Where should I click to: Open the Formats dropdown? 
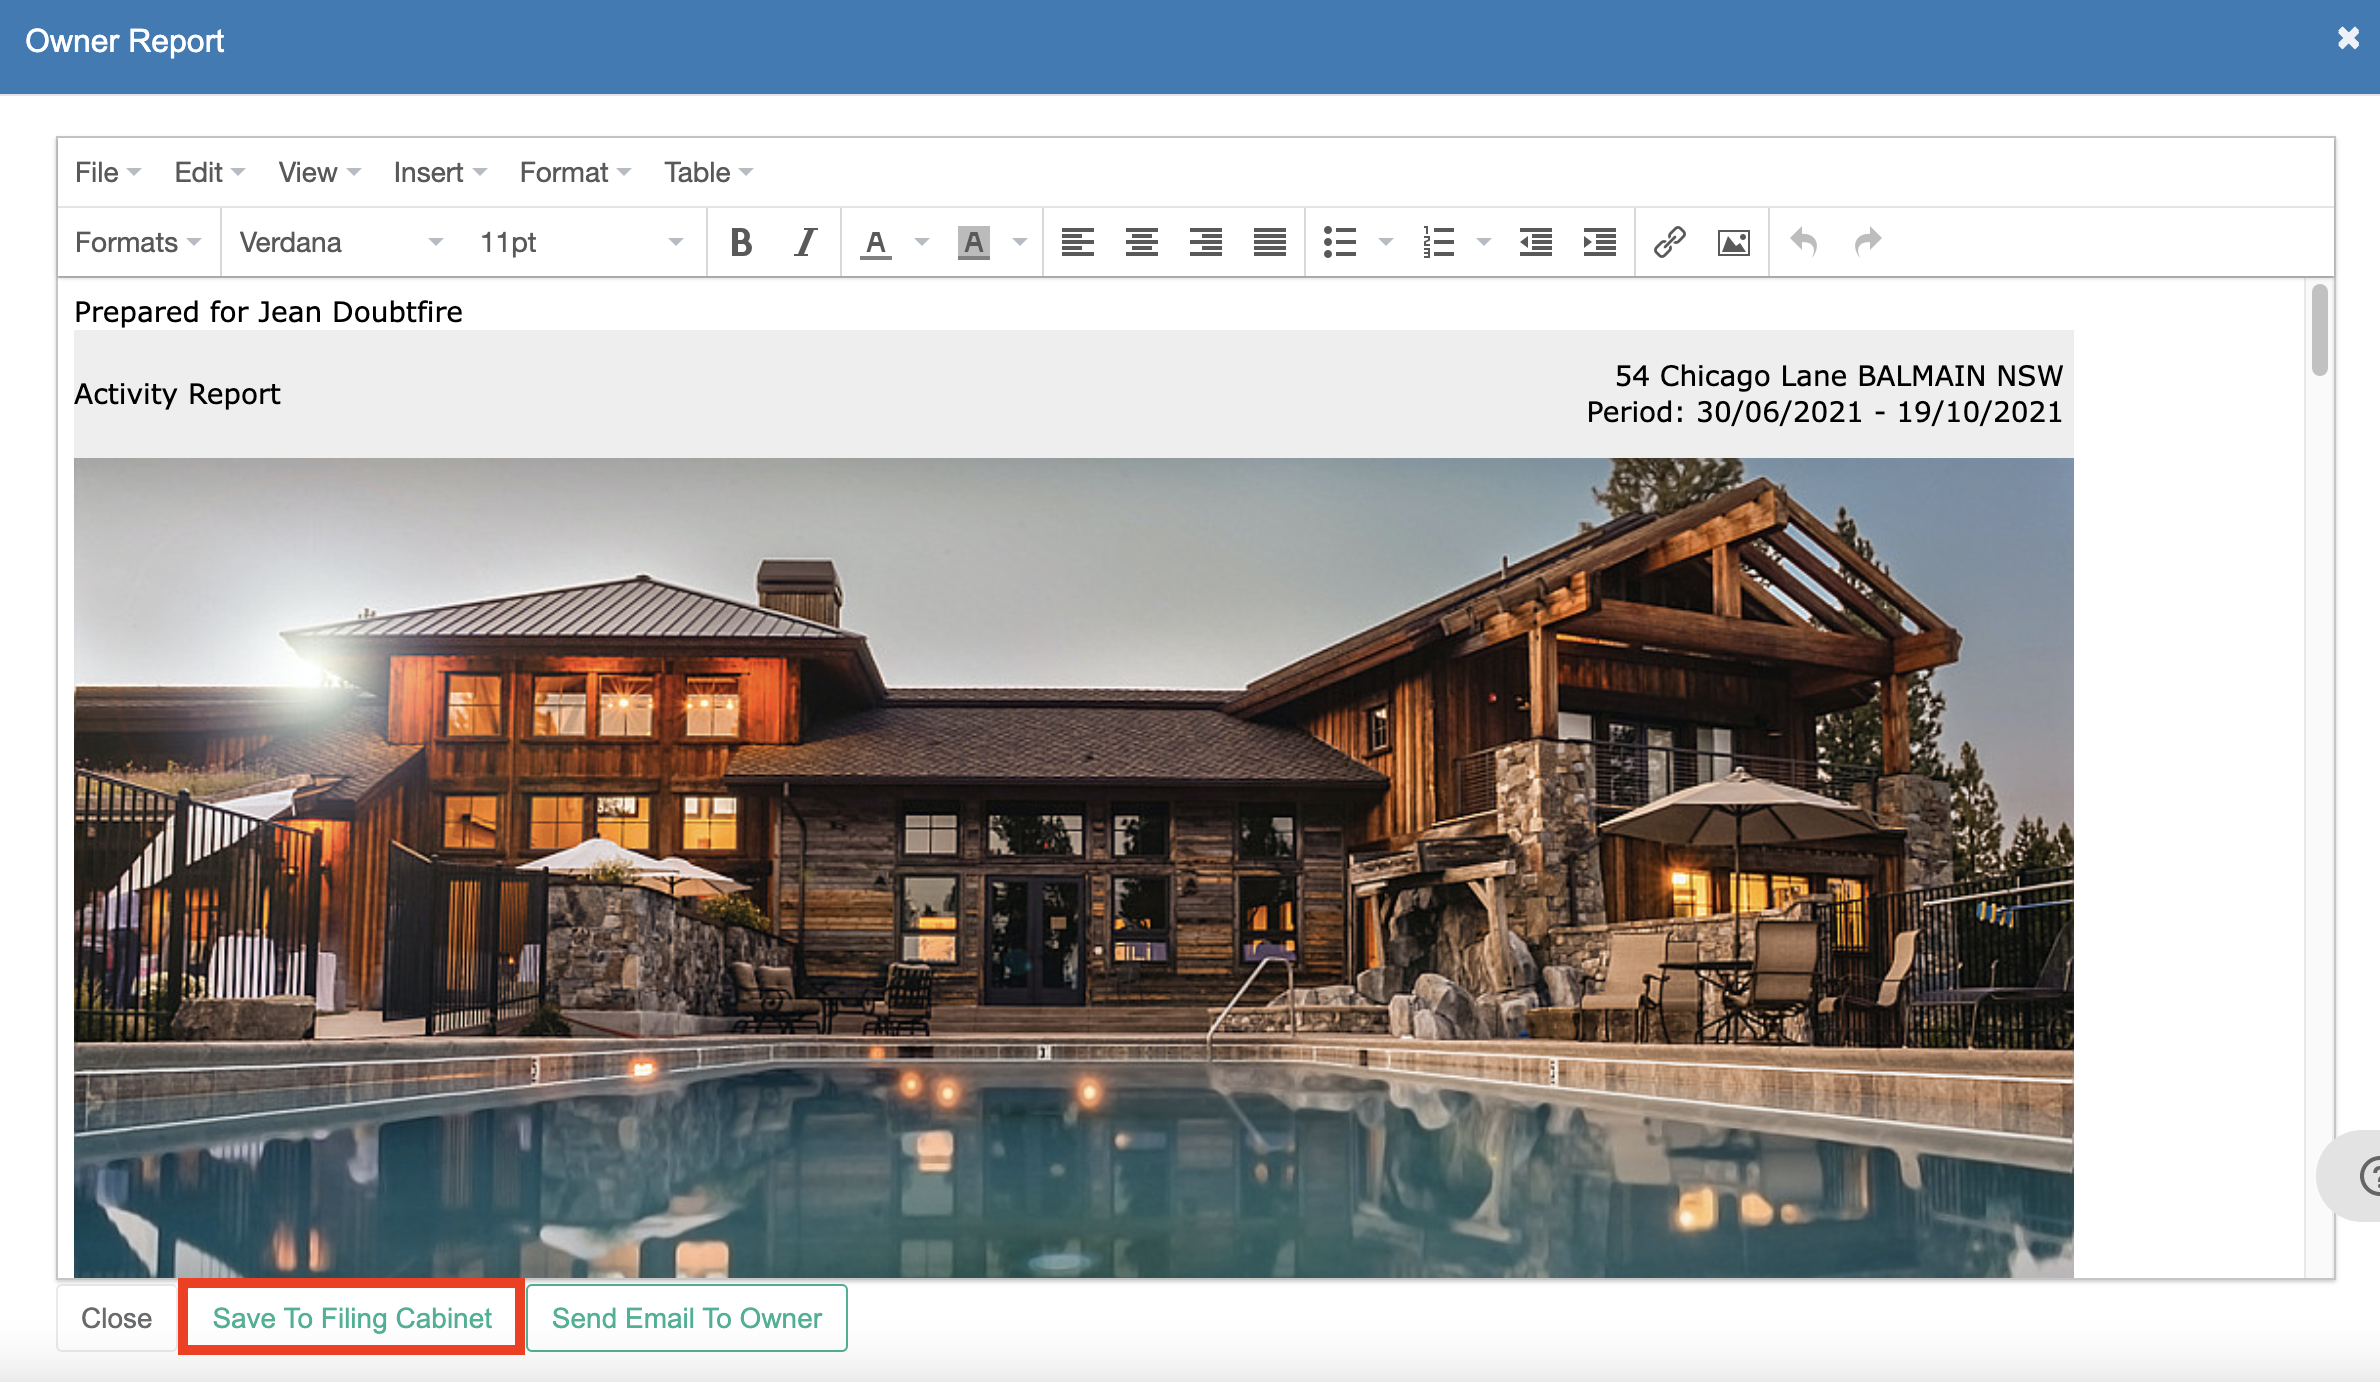[138, 242]
